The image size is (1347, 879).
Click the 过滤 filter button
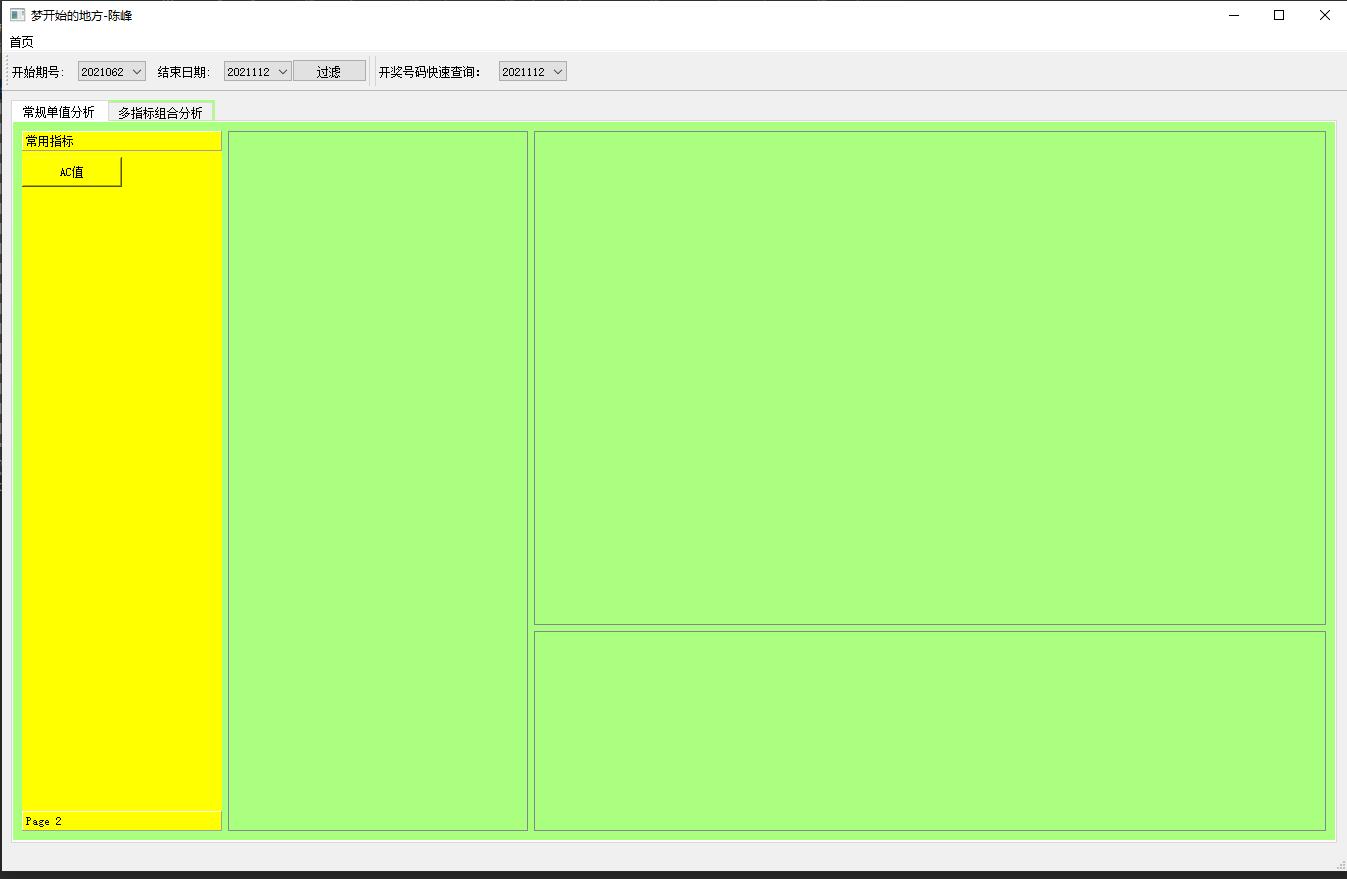[x=329, y=72]
